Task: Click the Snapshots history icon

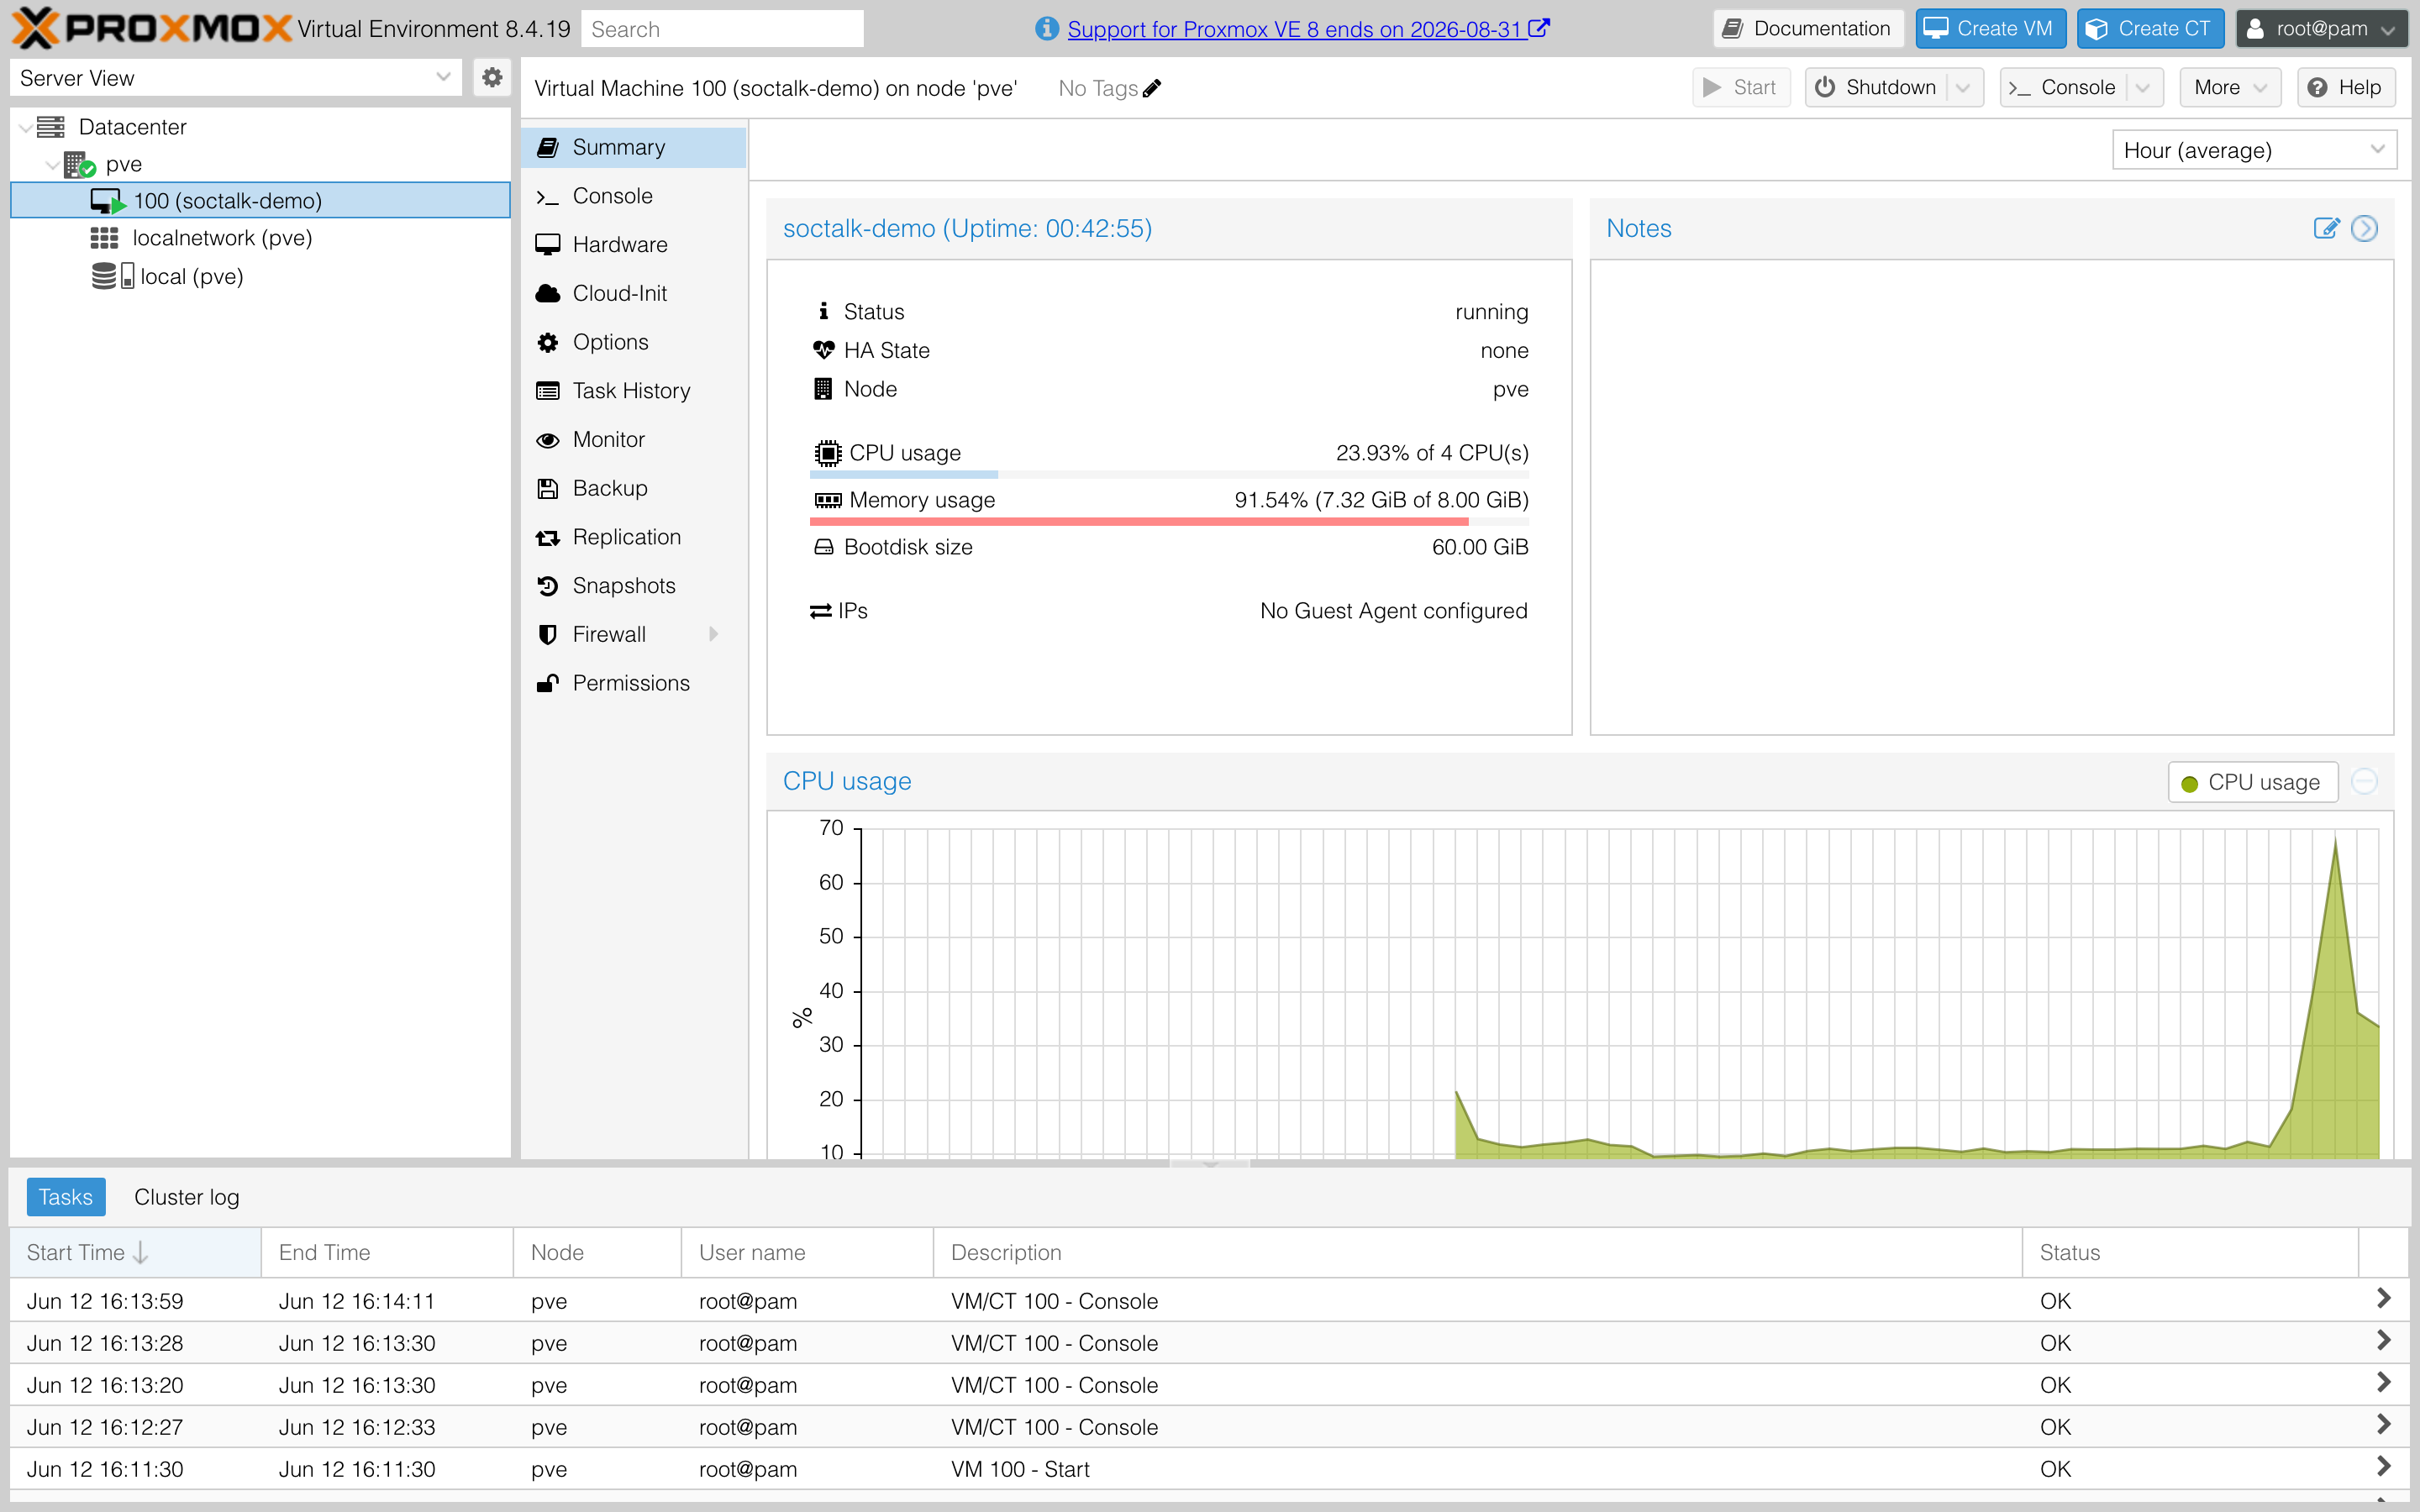Action: coord(547,586)
